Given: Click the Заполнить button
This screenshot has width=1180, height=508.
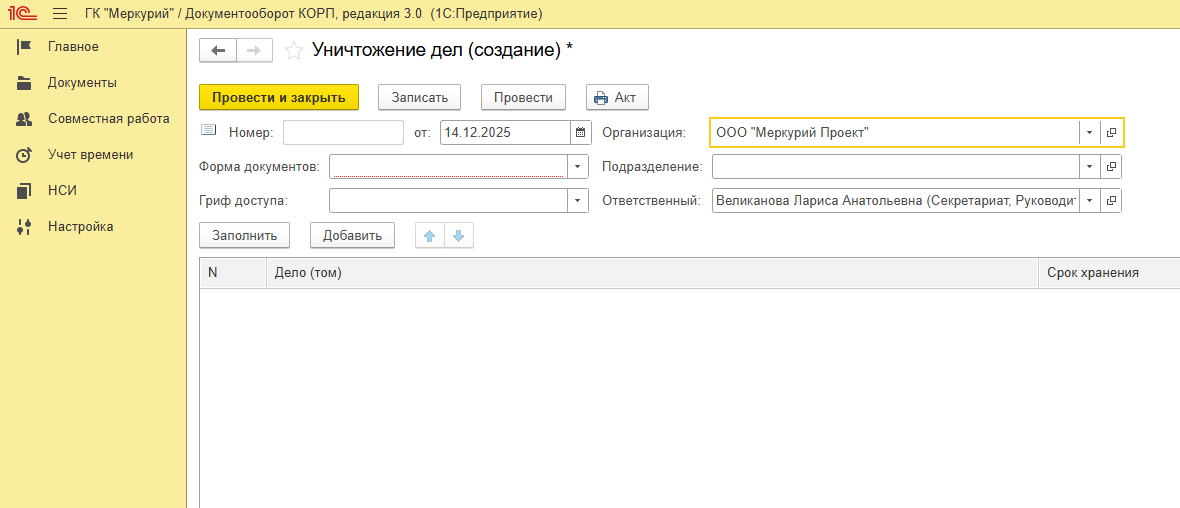Looking at the screenshot, I should coord(245,236).
